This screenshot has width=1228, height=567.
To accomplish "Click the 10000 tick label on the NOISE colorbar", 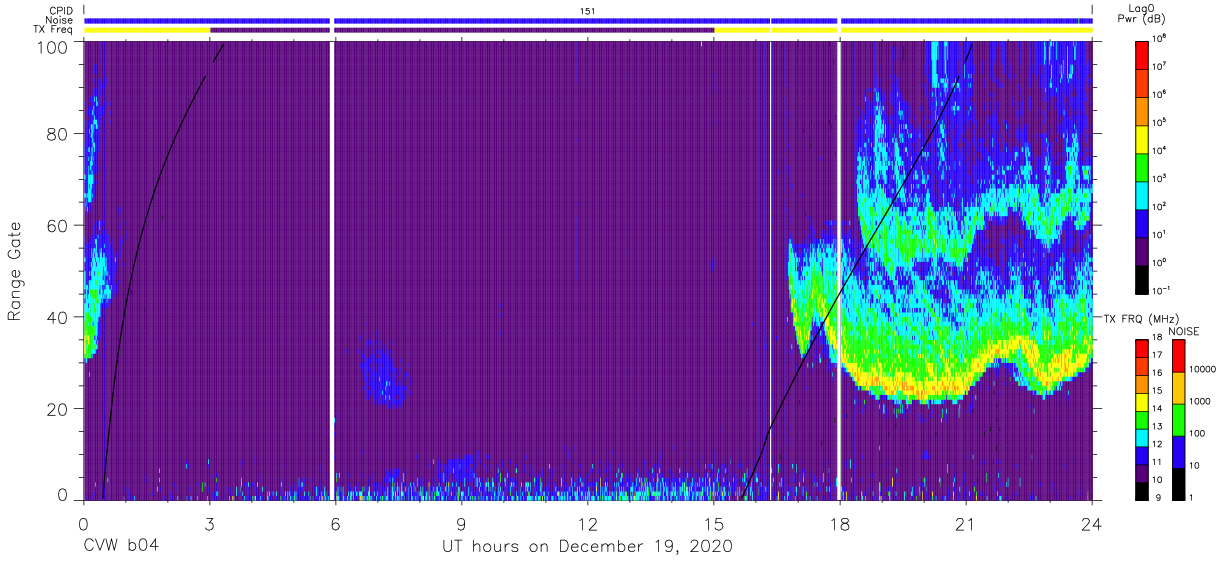I will pyautogui.click(x=1203, y=370).
